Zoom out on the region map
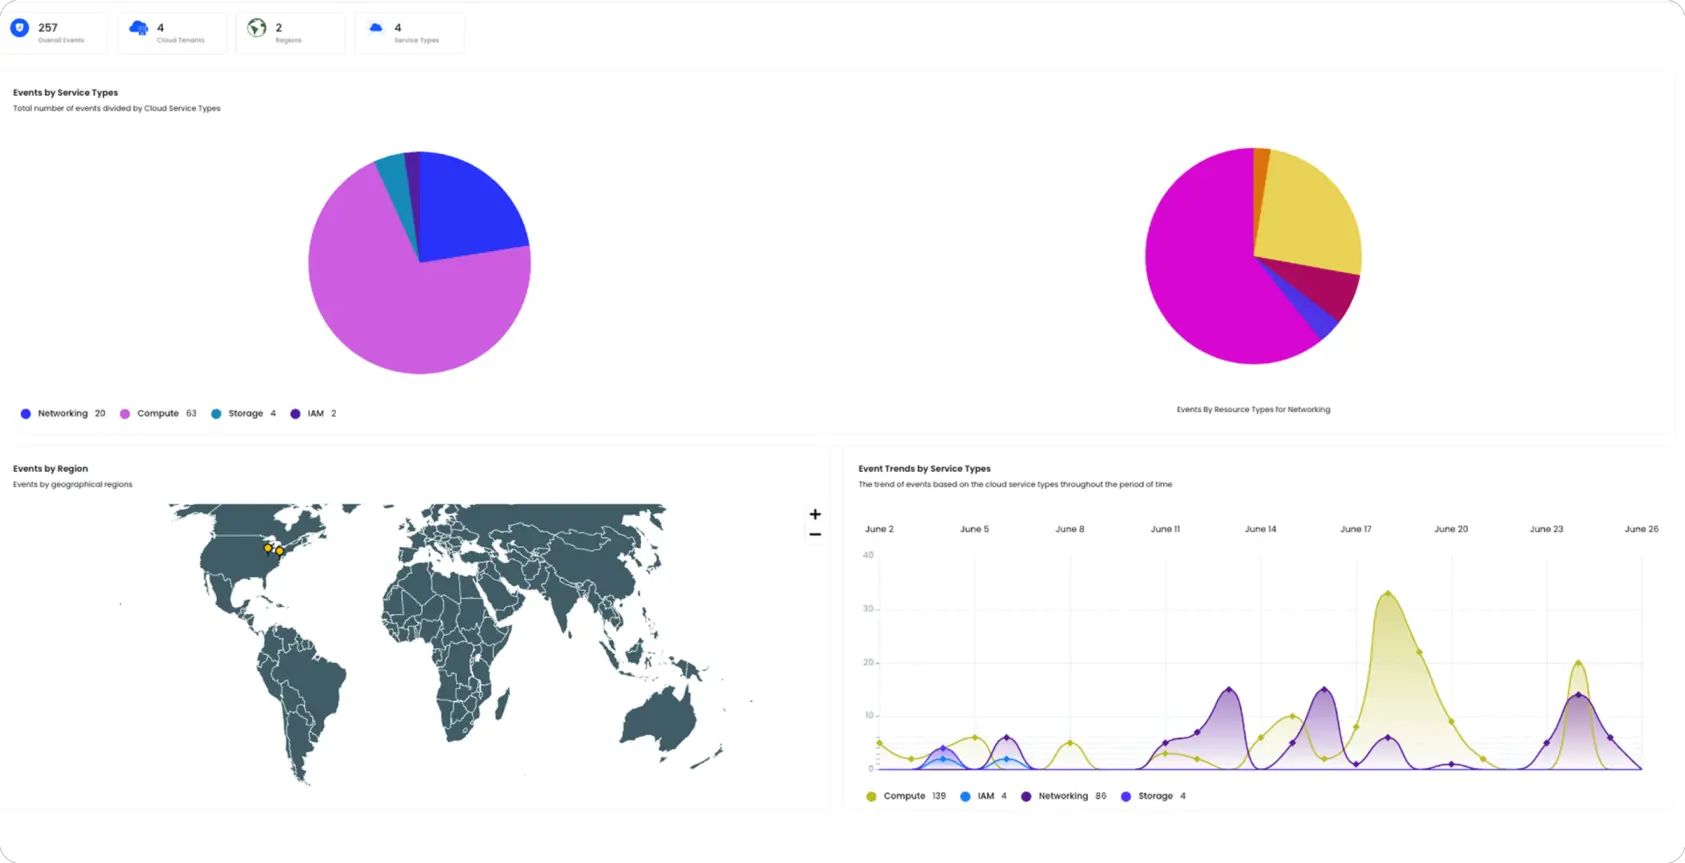The width and height of the screenshot is (1685, 863). [815, 535]
